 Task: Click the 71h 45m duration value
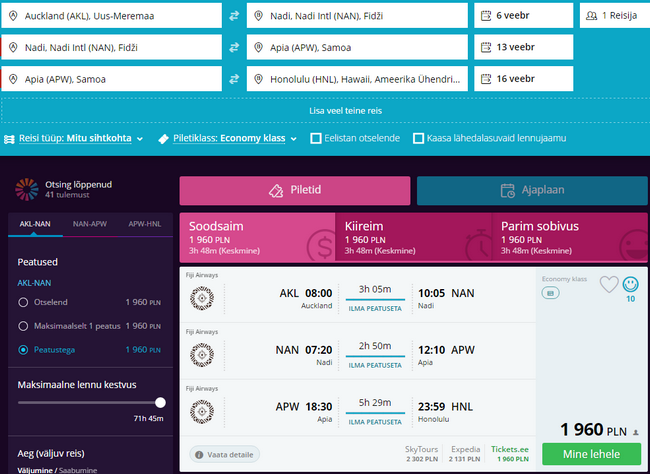click(148, 418)
